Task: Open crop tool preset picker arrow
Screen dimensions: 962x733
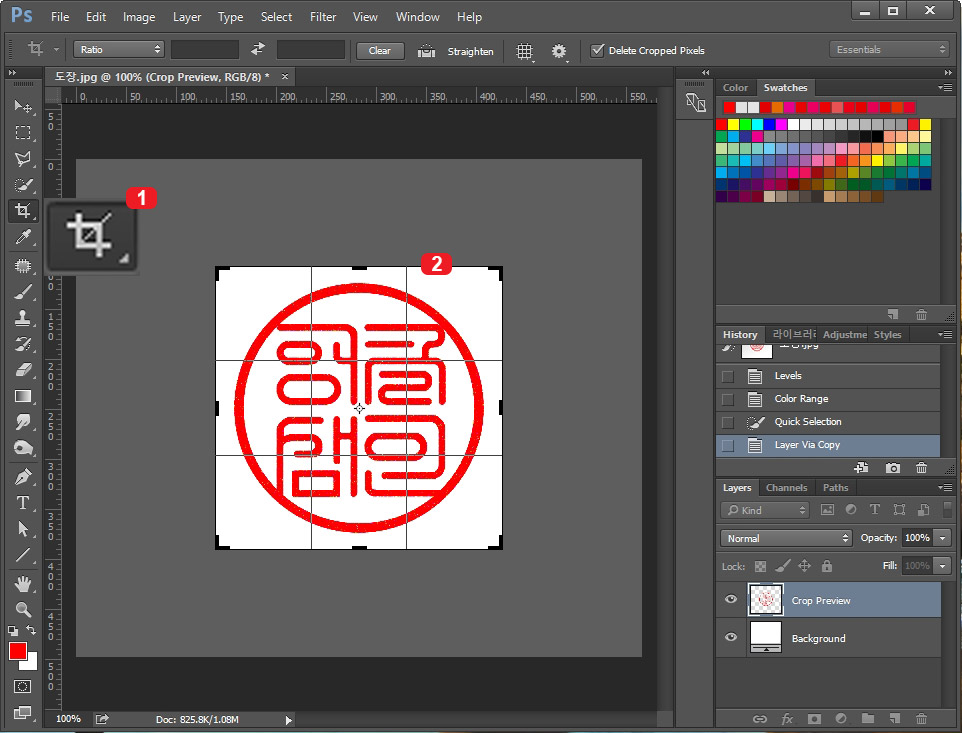Action: tap(56, 49)
